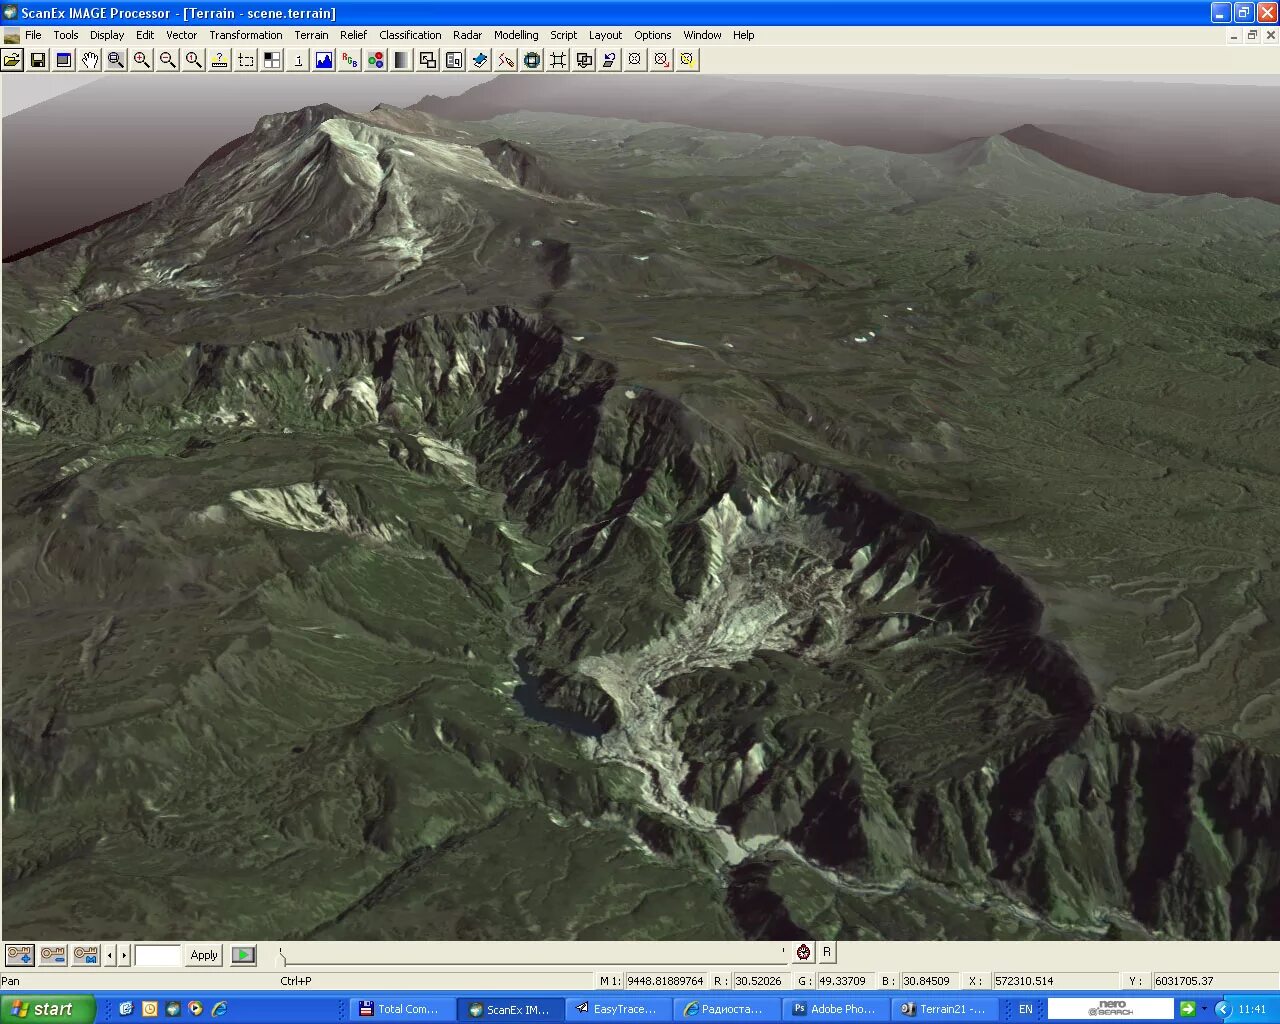Click the R record button
This screenshot has width=1280, height=1024.
click(826, 953)
